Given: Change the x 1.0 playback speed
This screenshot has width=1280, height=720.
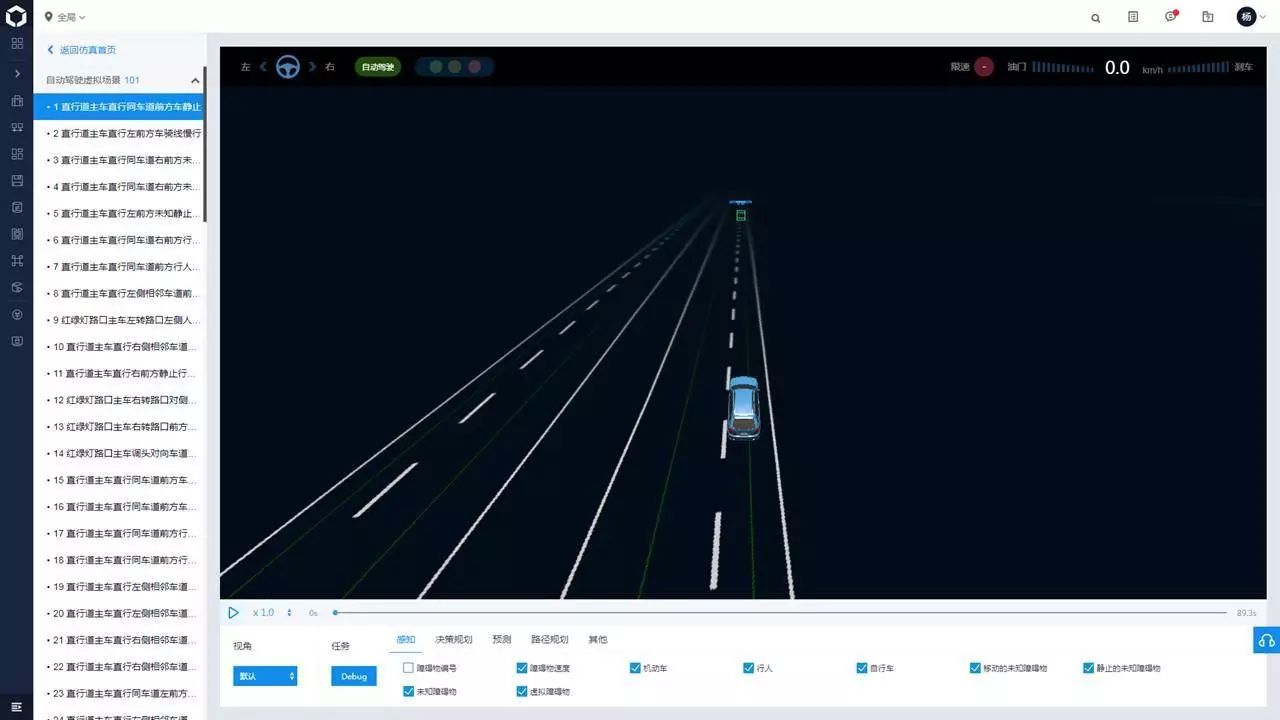Looking at the screenshot, I should tap(272, 613).
